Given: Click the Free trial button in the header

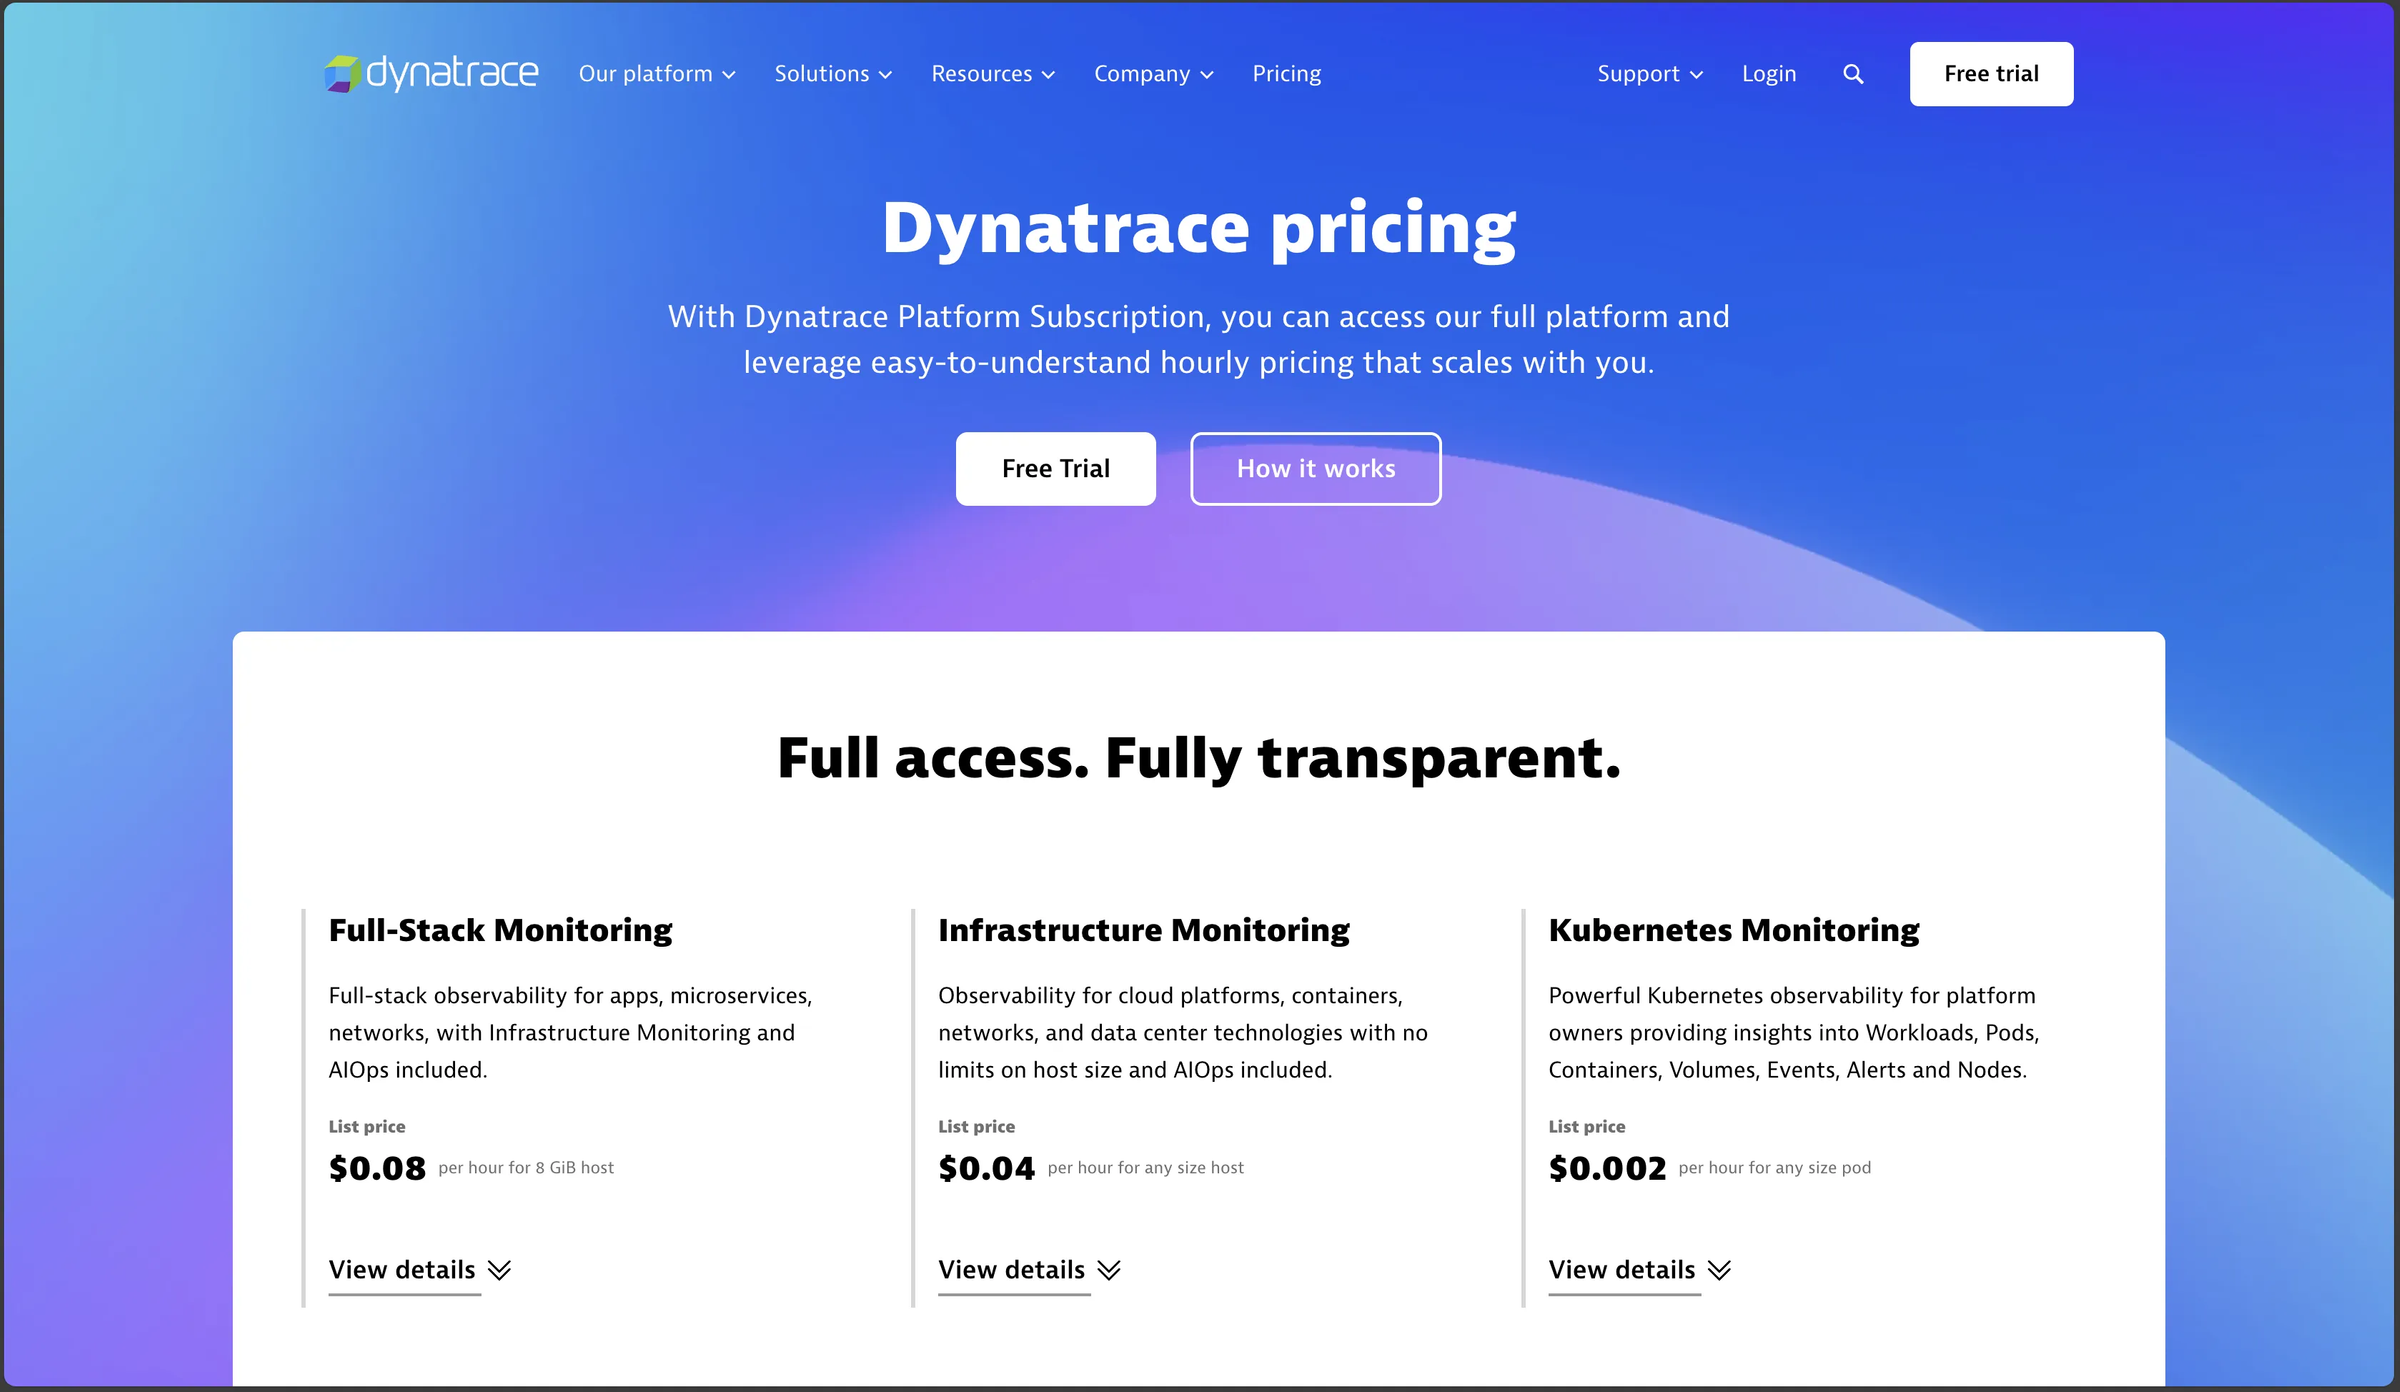Looking at the screenshot, I should pos(1991,73).
